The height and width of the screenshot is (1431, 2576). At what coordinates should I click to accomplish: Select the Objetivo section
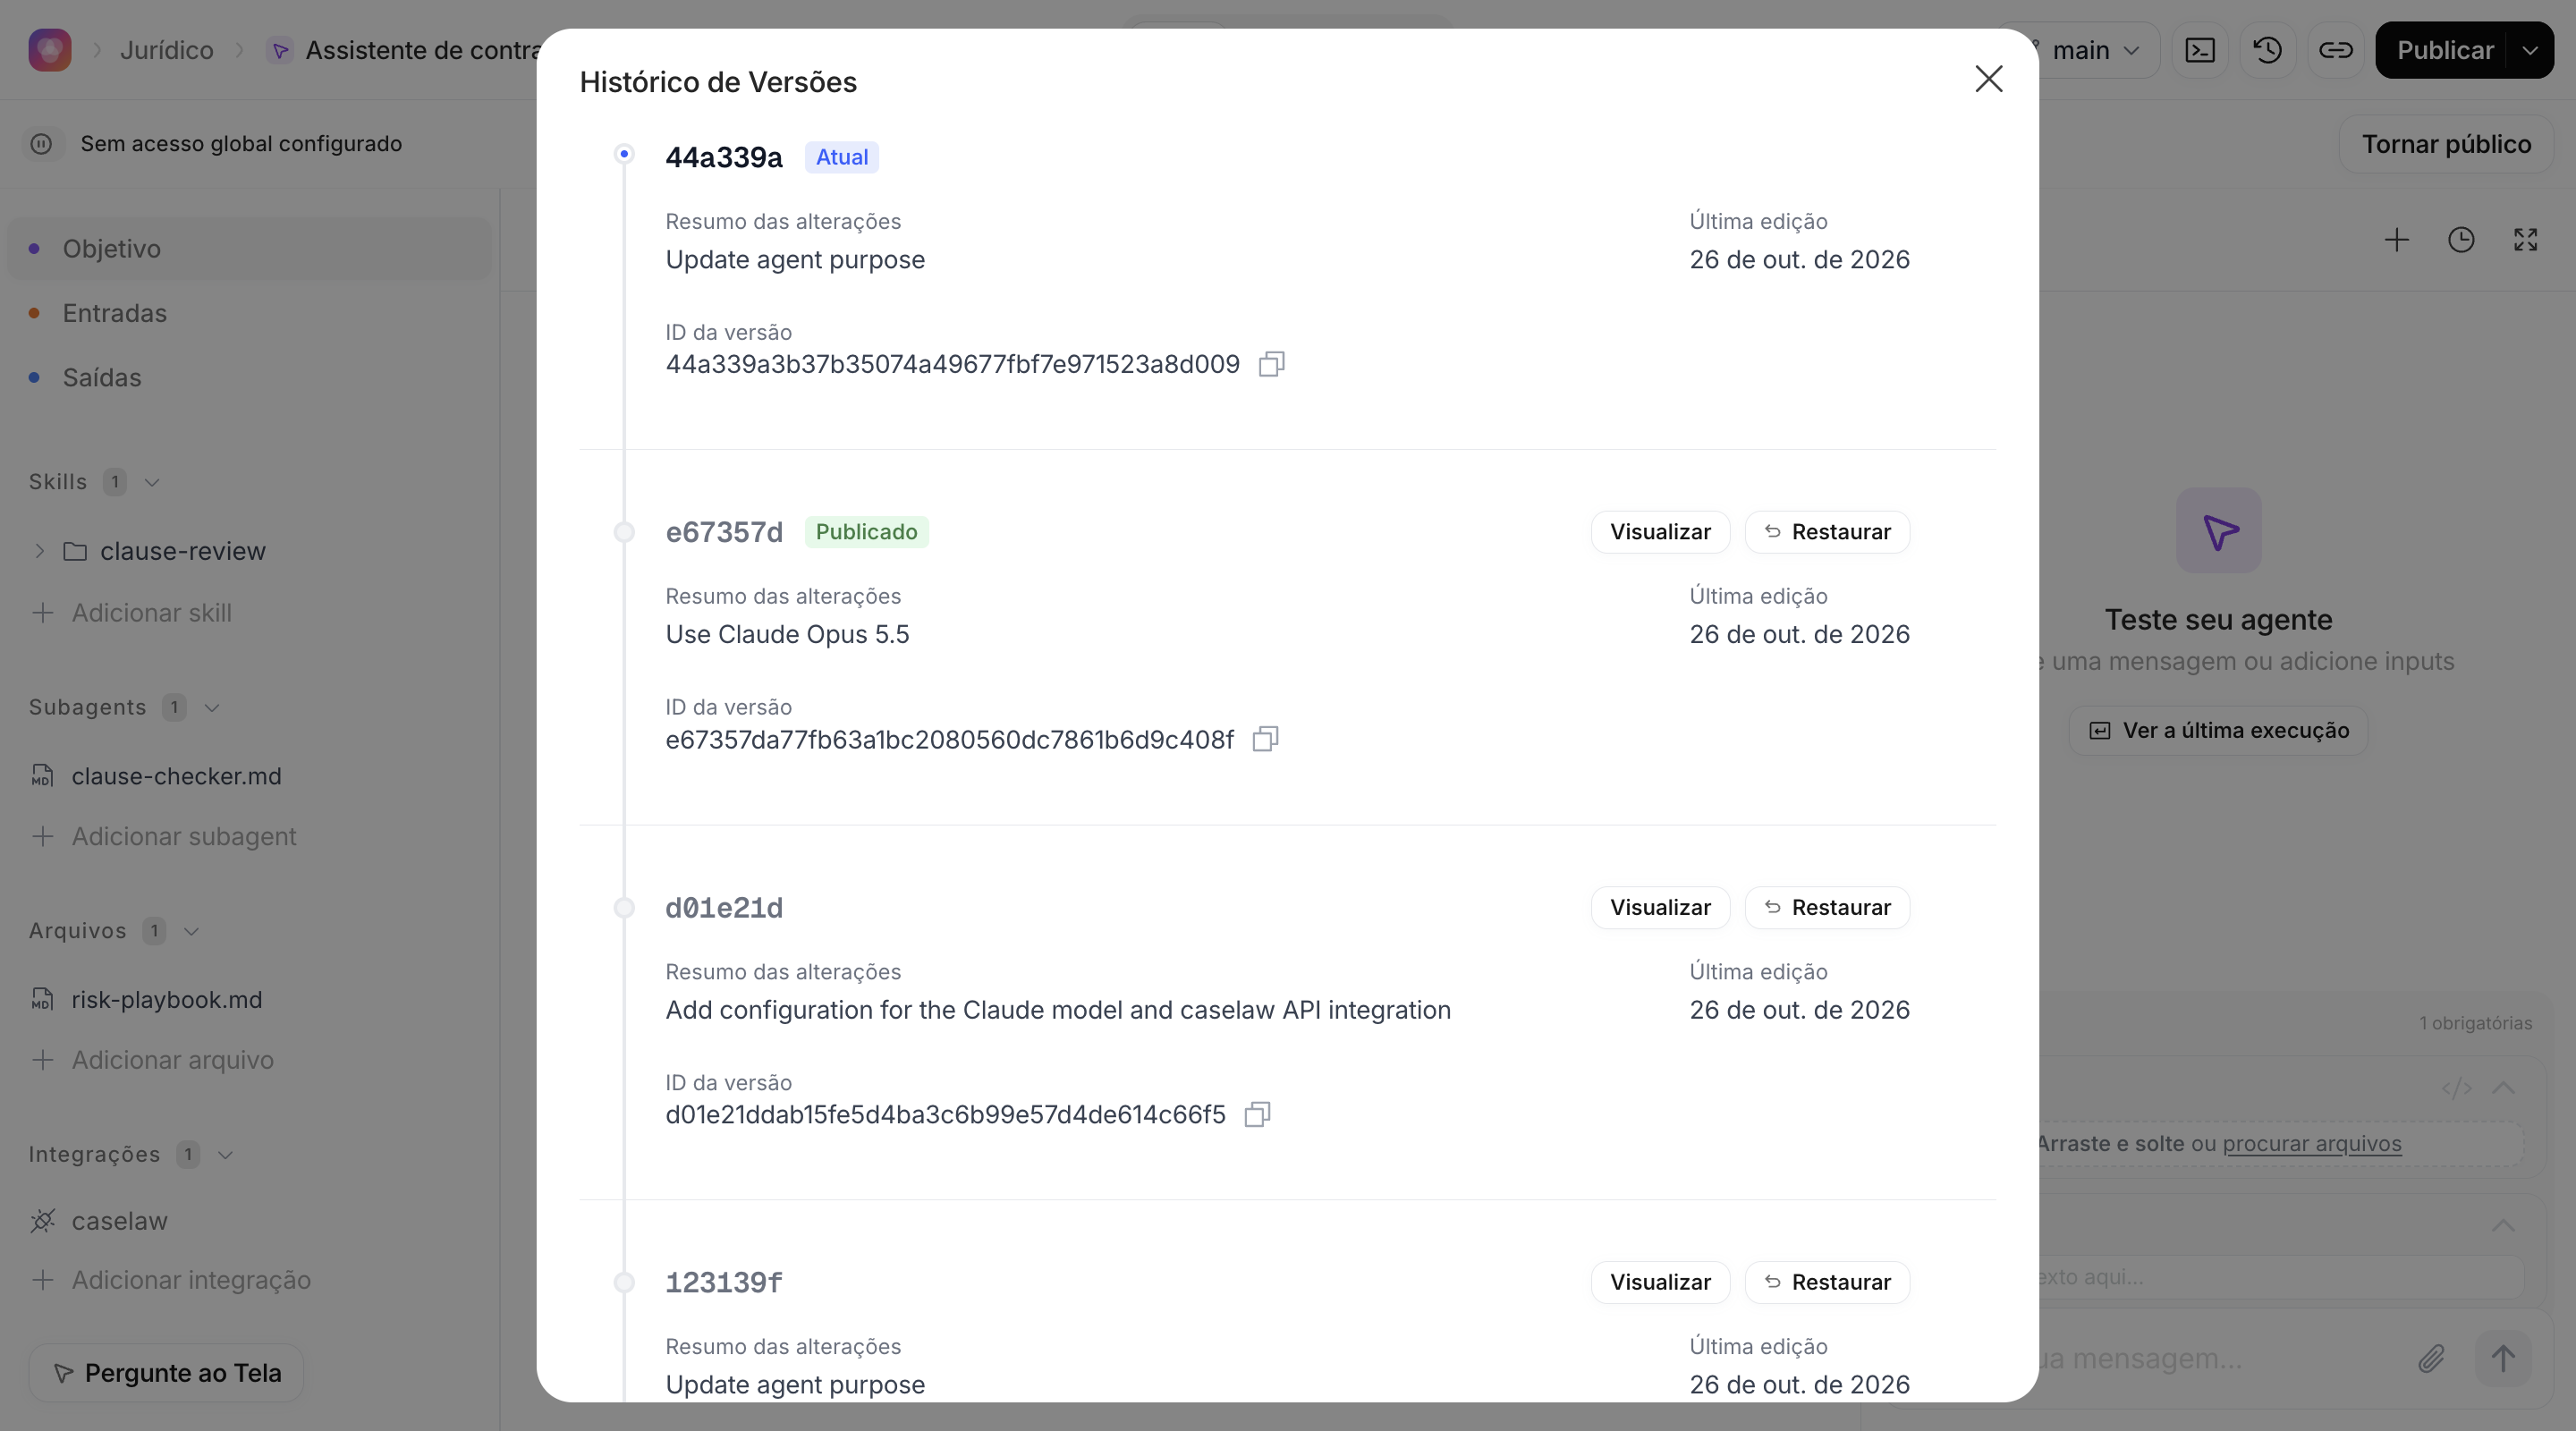(249, 249)
